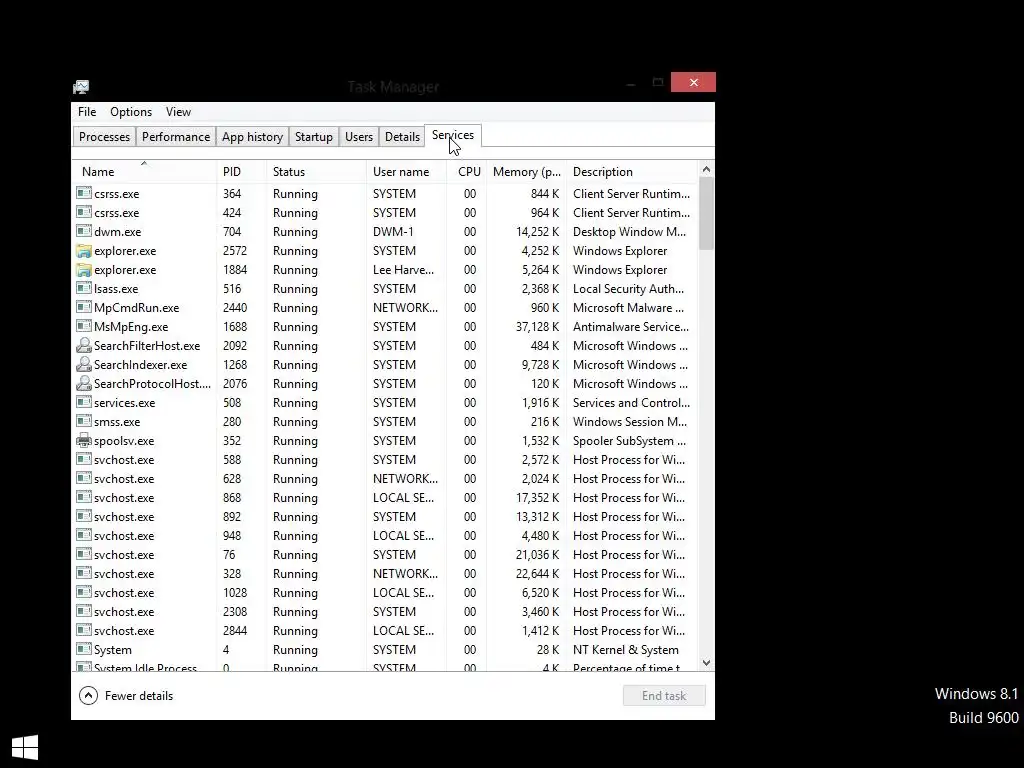Click explorer.exe folder icon for PID 2572
Viewport: 1024px width, 768px height.
click(x=84, y=250)
